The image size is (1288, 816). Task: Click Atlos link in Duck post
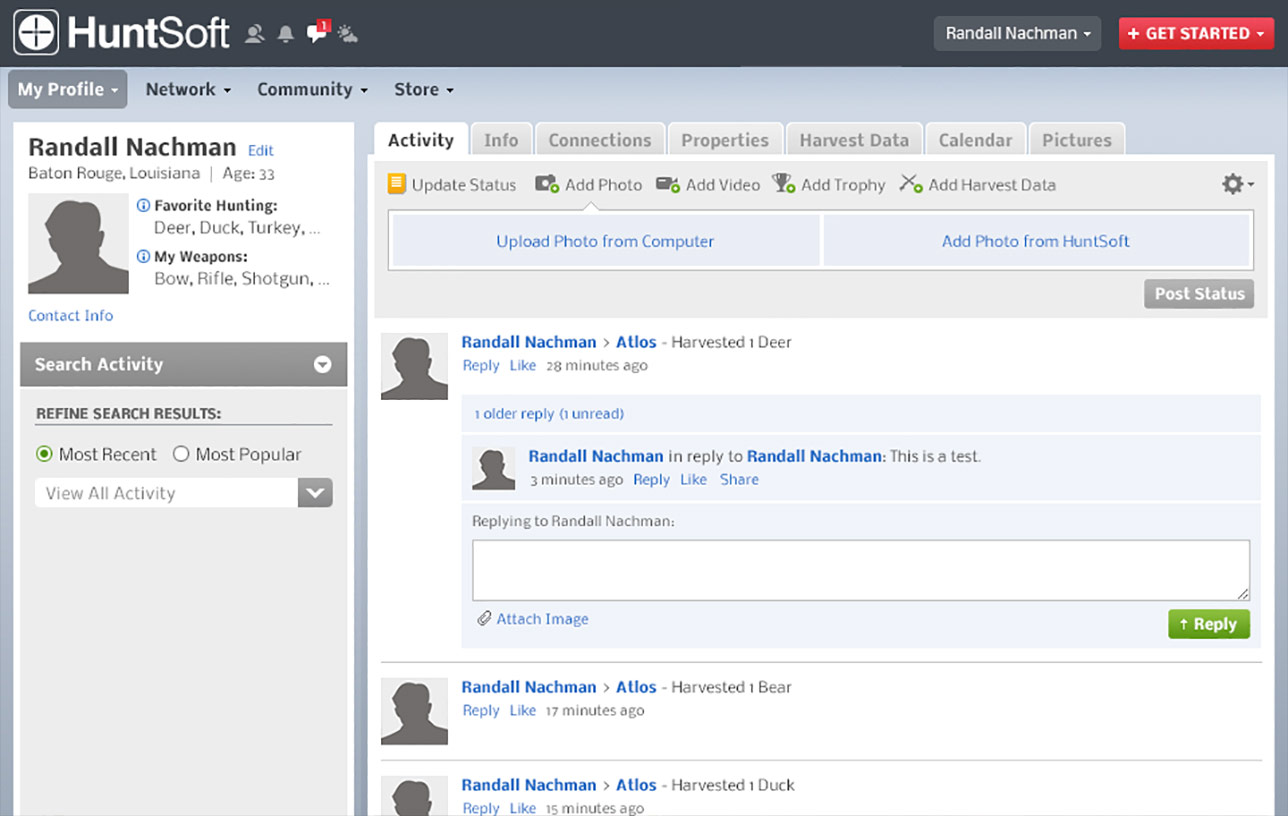click(x=636, y=785)
